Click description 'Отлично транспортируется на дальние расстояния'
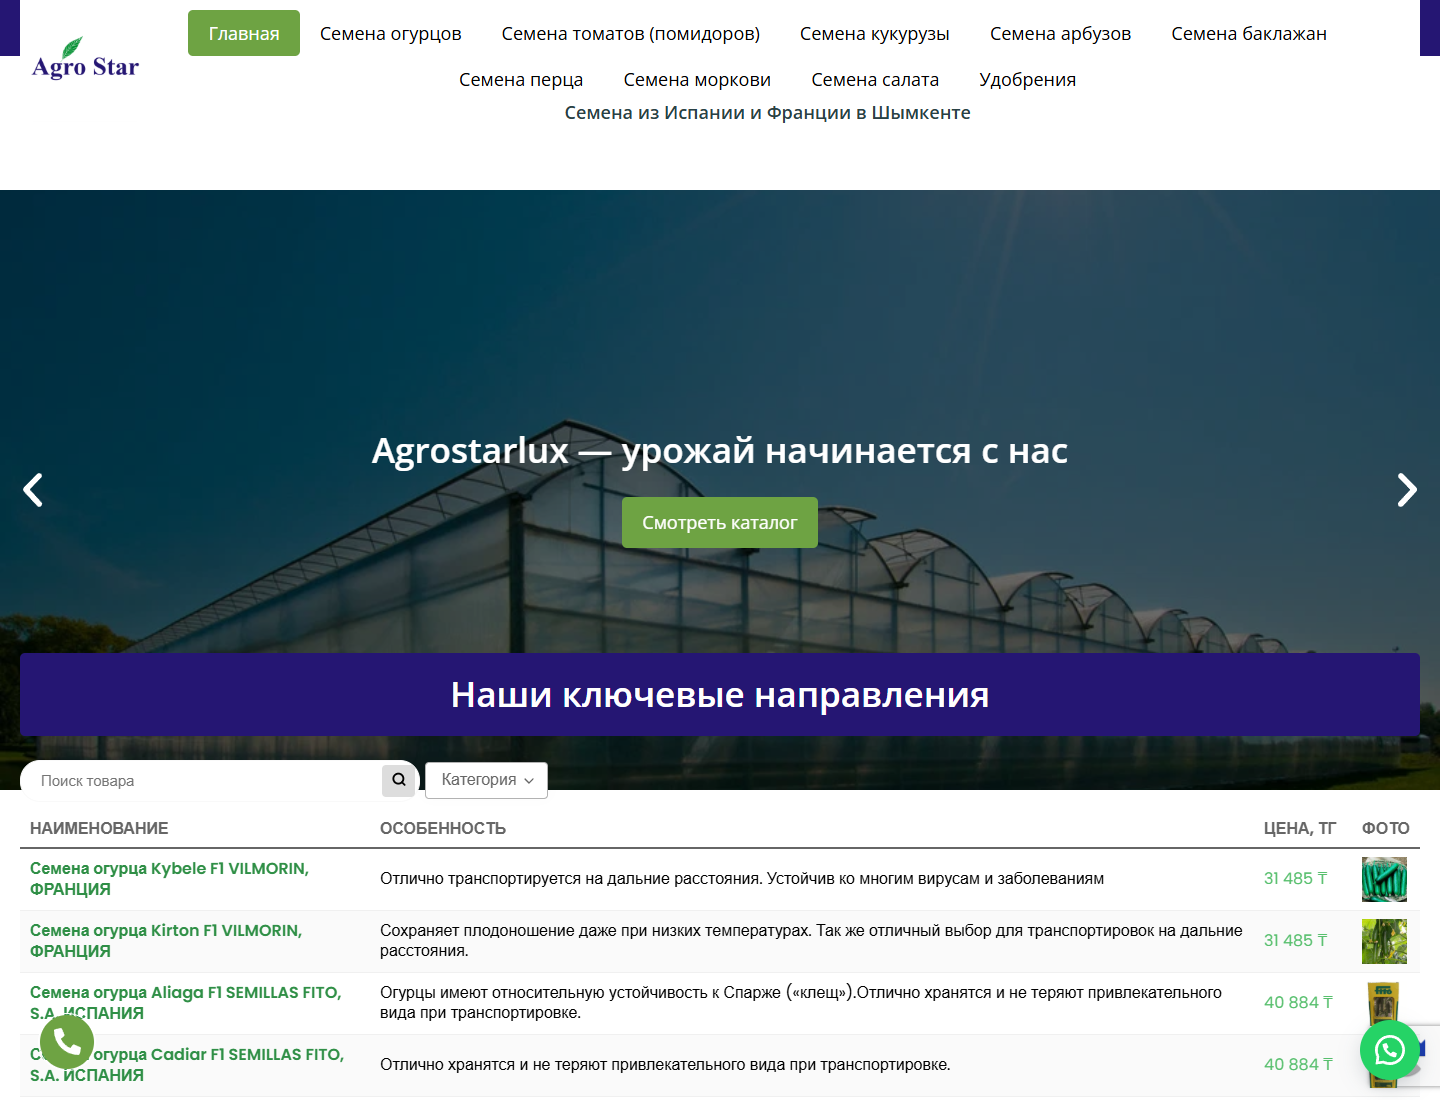 click(x=742, y=878)
